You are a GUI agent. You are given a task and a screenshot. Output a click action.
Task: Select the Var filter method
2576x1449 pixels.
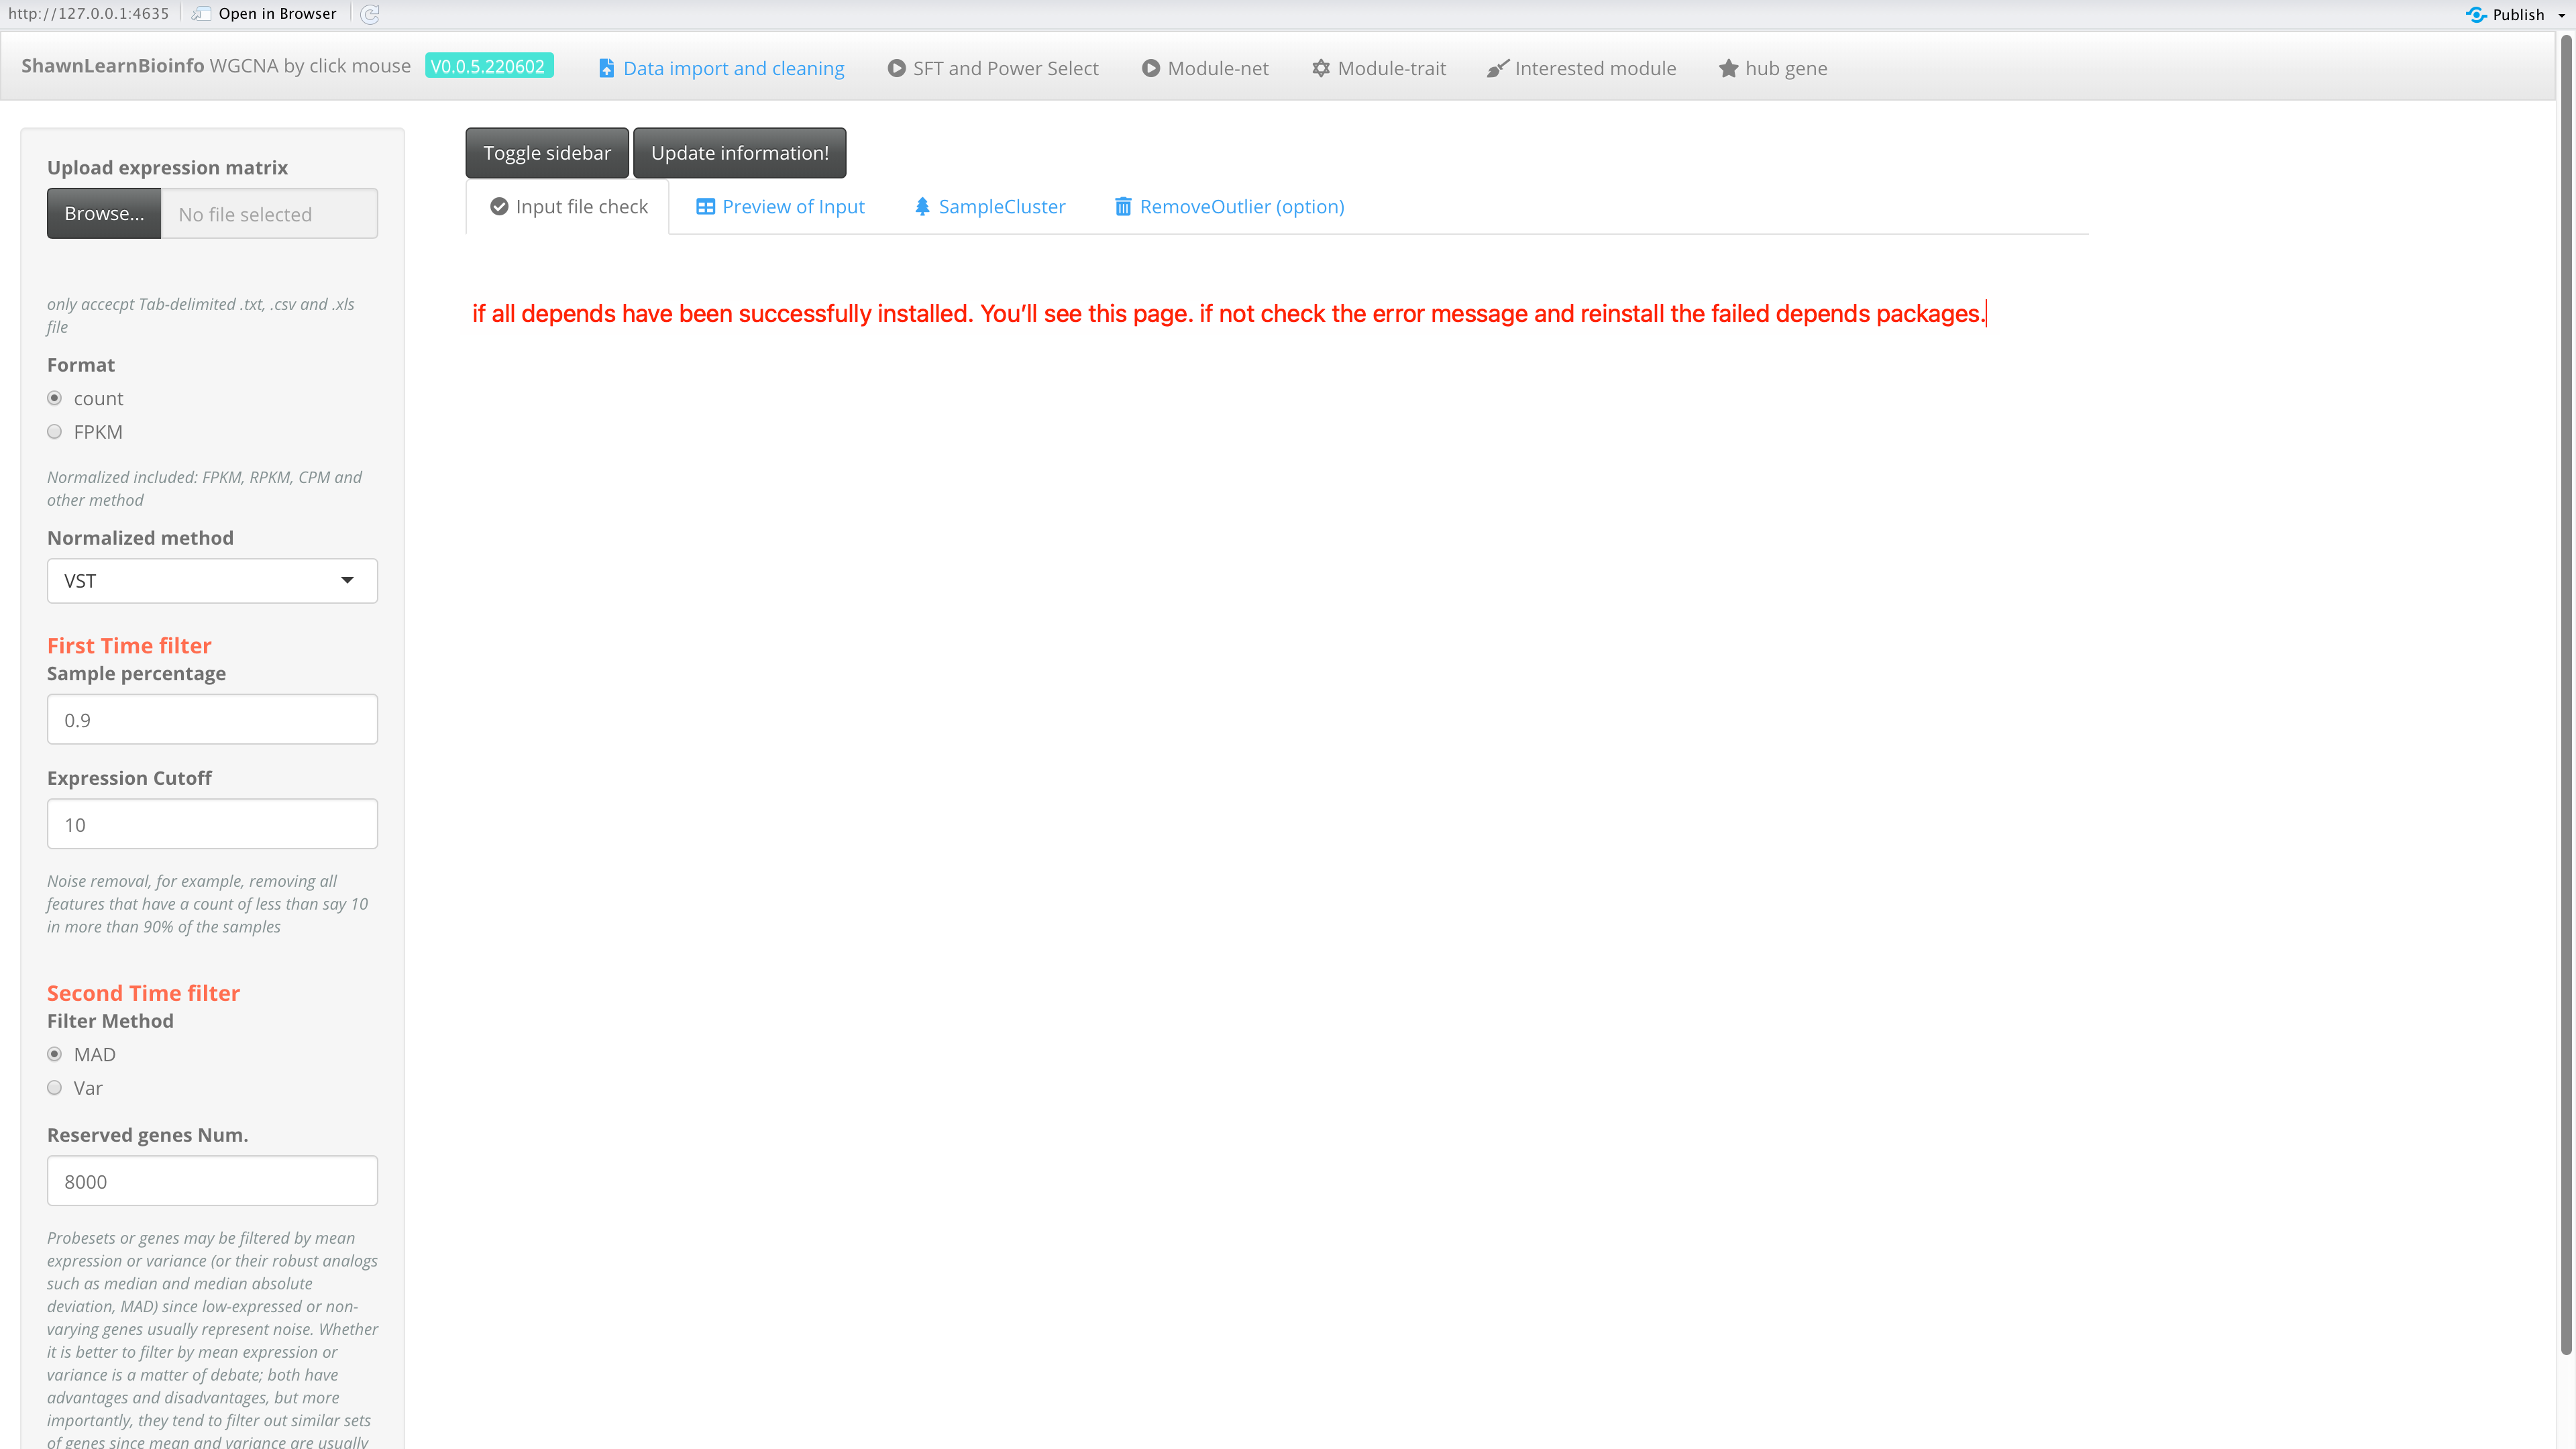[x=55, y=1088]
